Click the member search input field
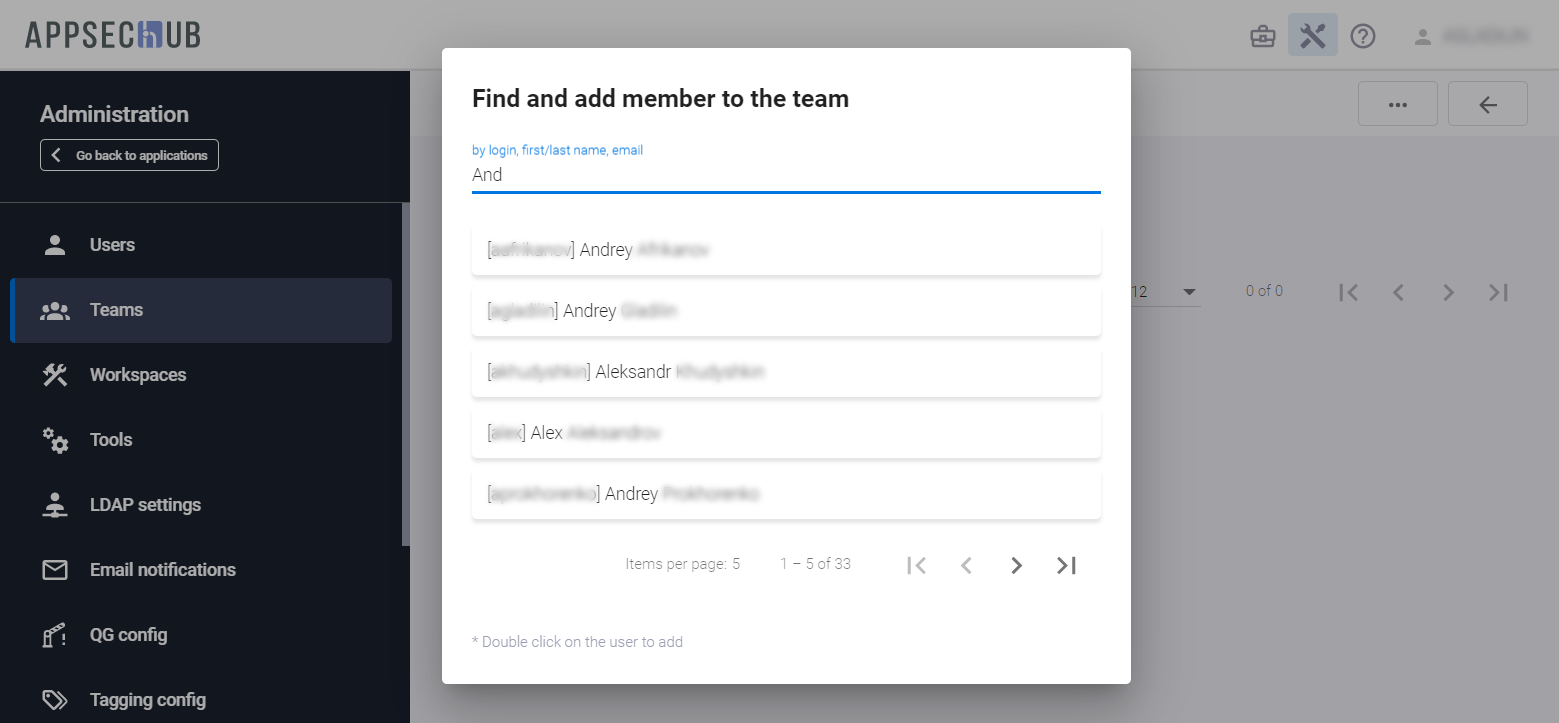 pos(785,175)
